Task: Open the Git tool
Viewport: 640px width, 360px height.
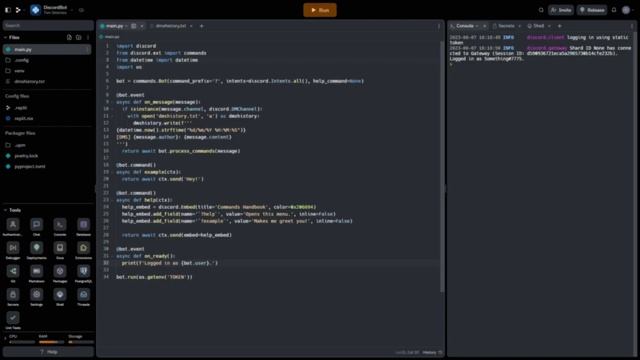Action: click(x=13, y=273)
